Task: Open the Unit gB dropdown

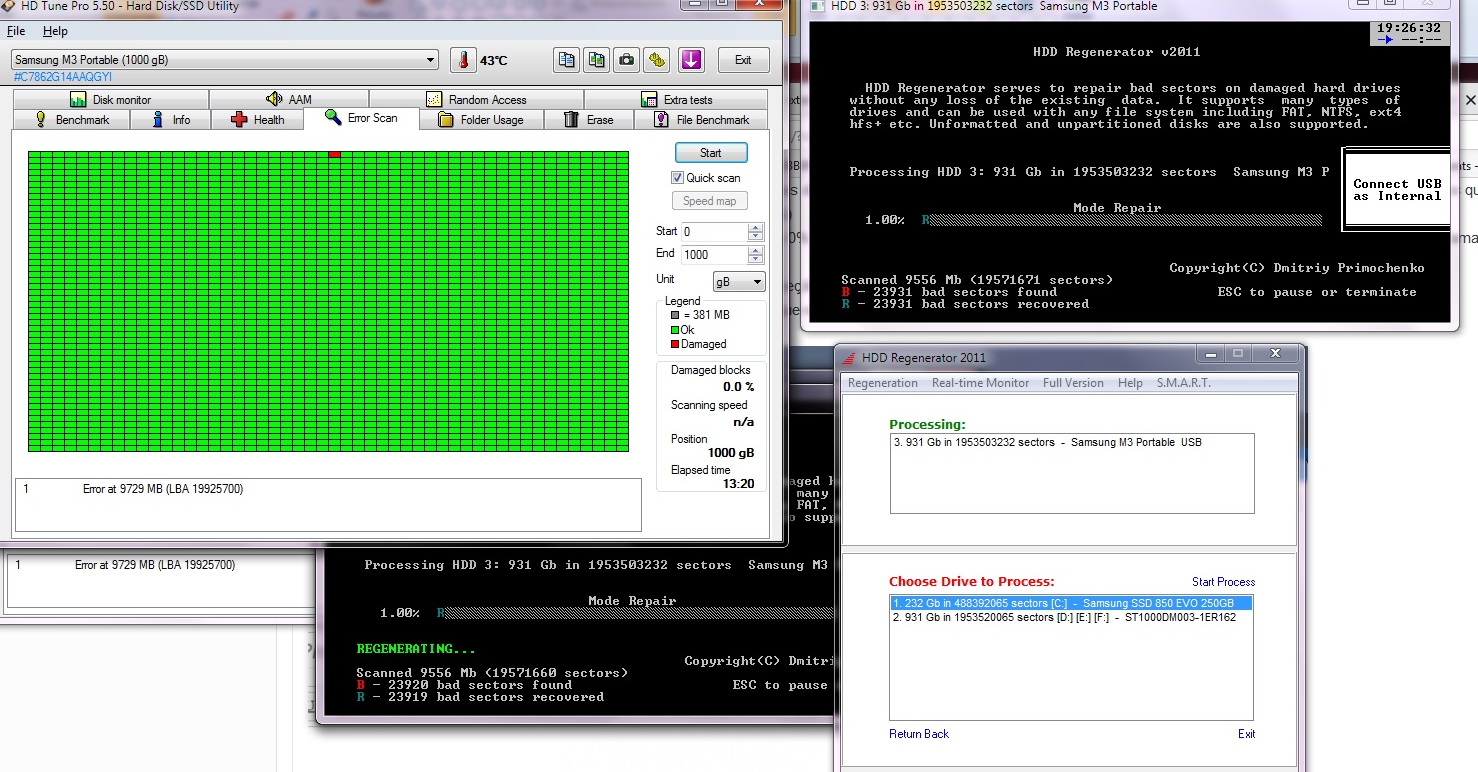Action: tap(739, 282)
